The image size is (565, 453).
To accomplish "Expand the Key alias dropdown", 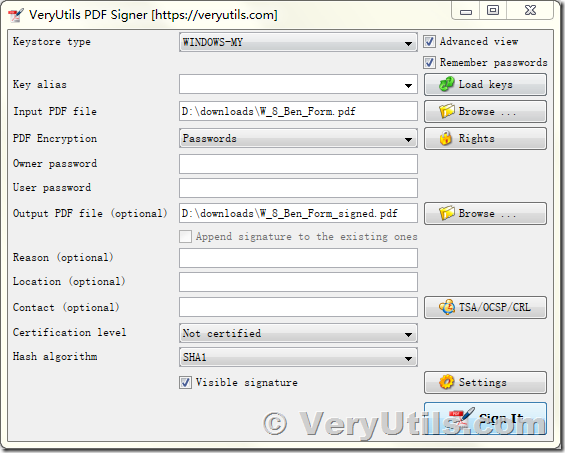I will [x=298, y=85].
